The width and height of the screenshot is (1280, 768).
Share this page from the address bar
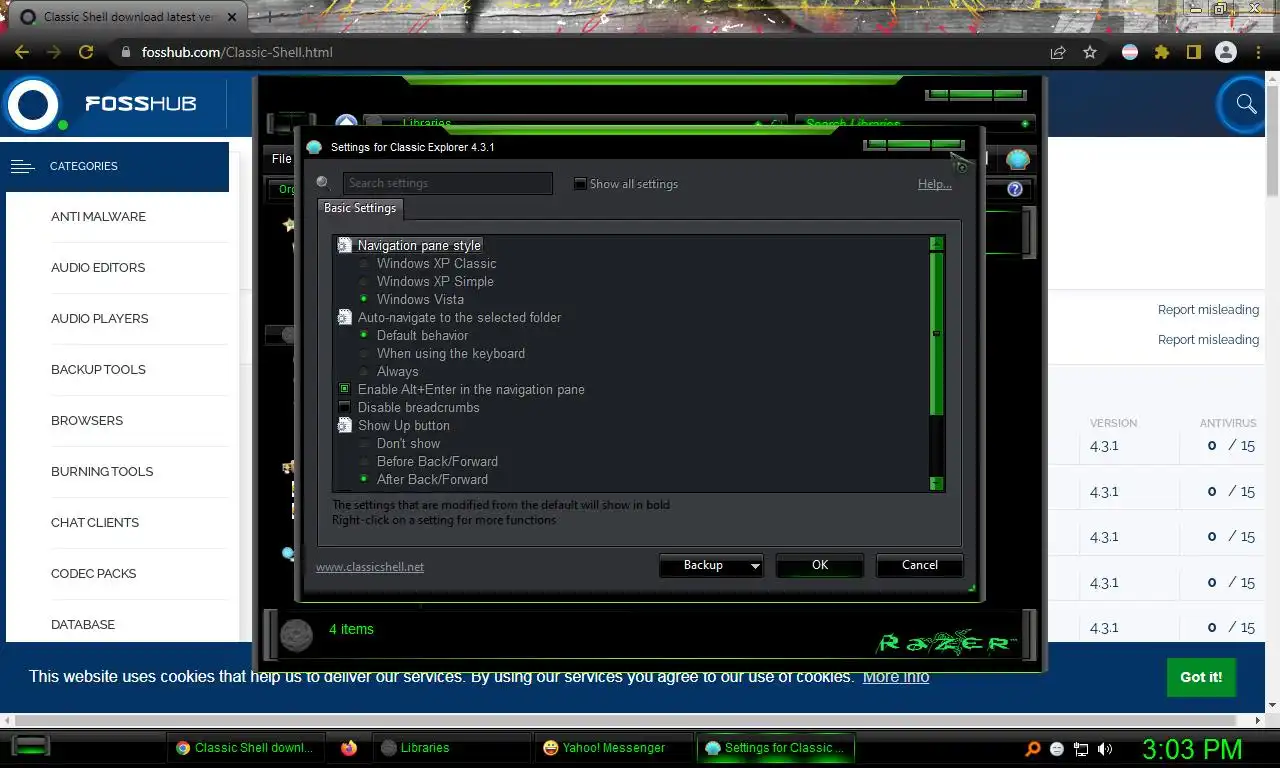tap(1058, 52)
